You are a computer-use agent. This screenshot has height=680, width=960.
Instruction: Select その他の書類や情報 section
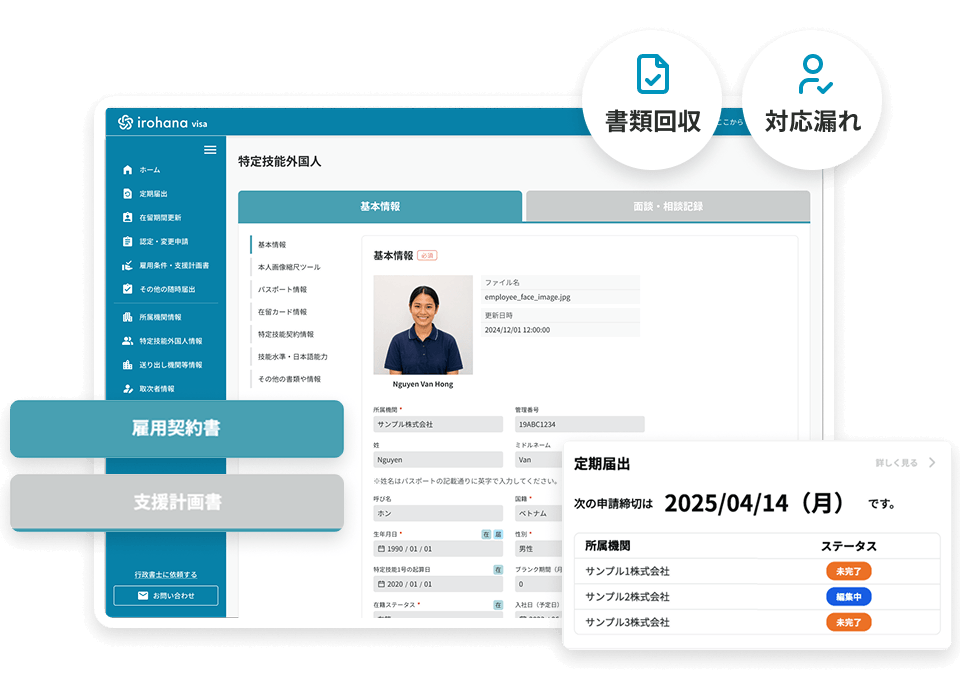point(289,379)
